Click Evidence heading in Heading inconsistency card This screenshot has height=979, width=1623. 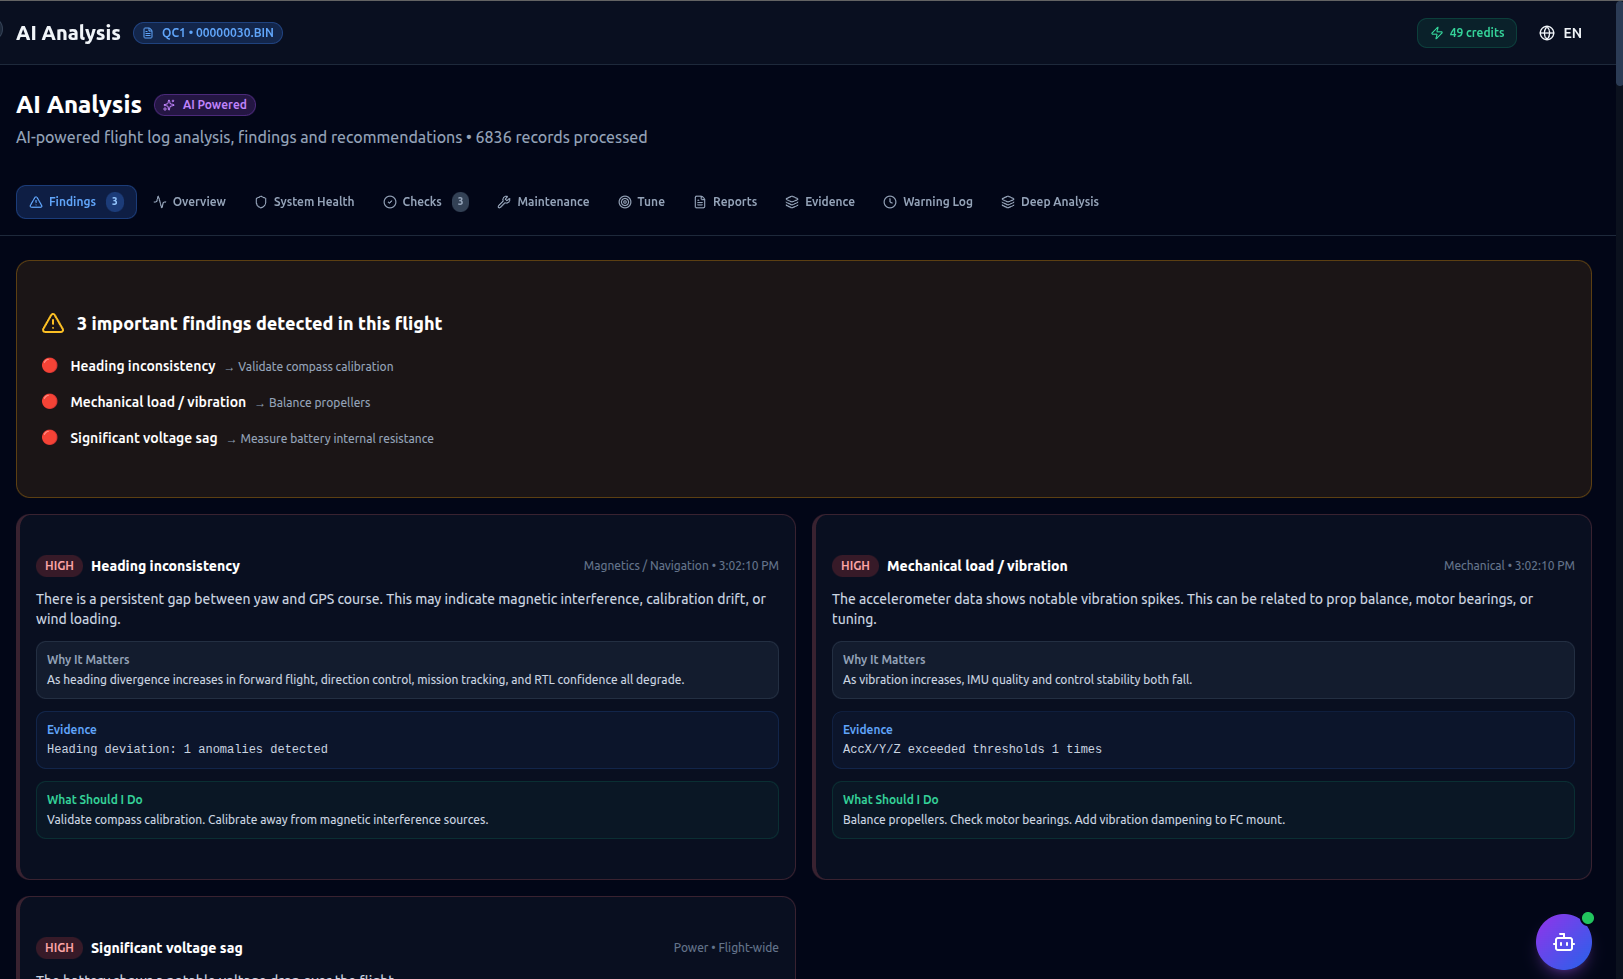pos(72,730)
